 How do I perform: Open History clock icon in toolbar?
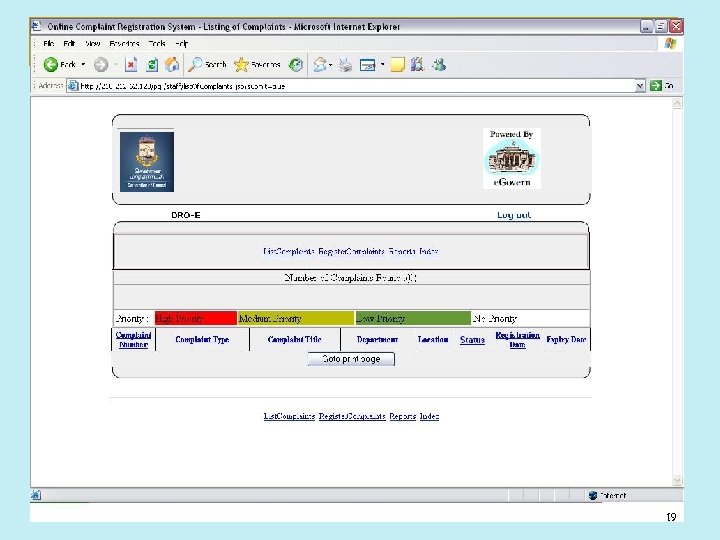296,65
